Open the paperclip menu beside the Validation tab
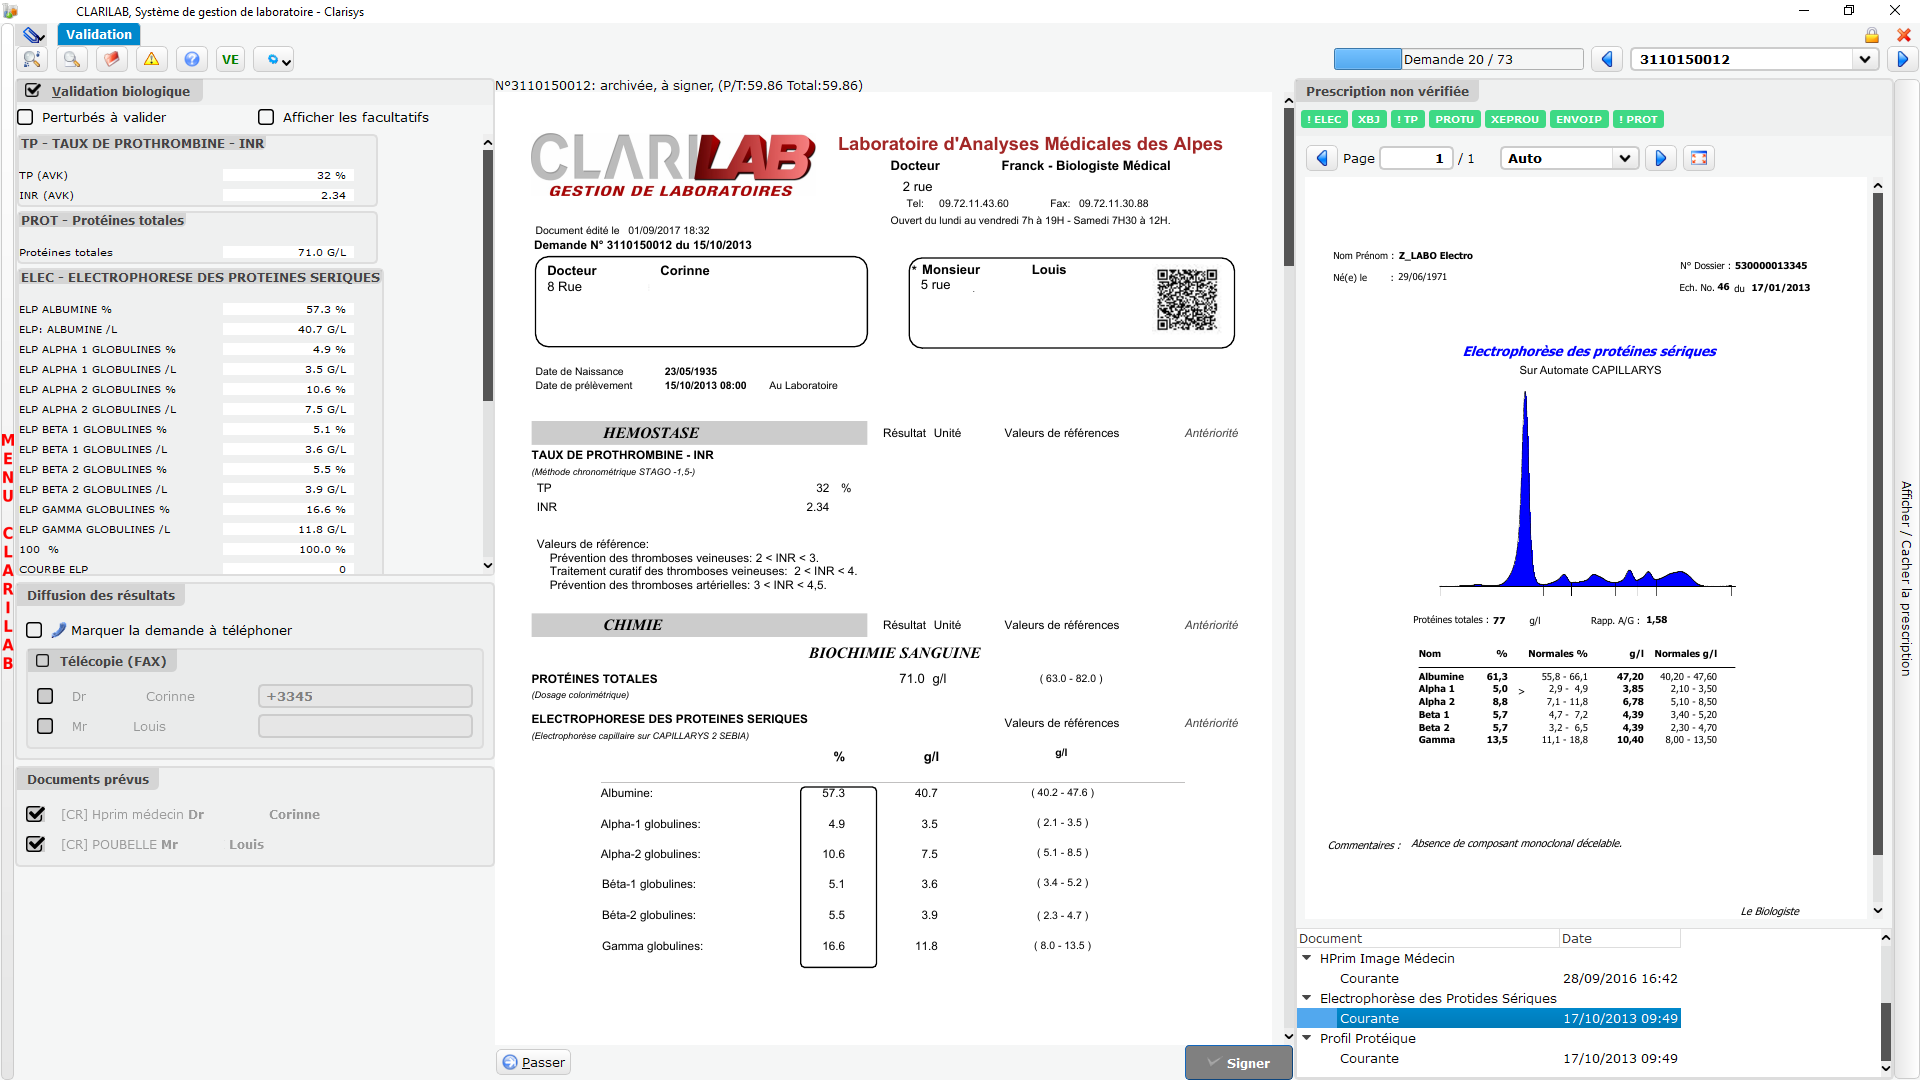The height and width of the screenshot is (1080, 1920). pos(33,34)
